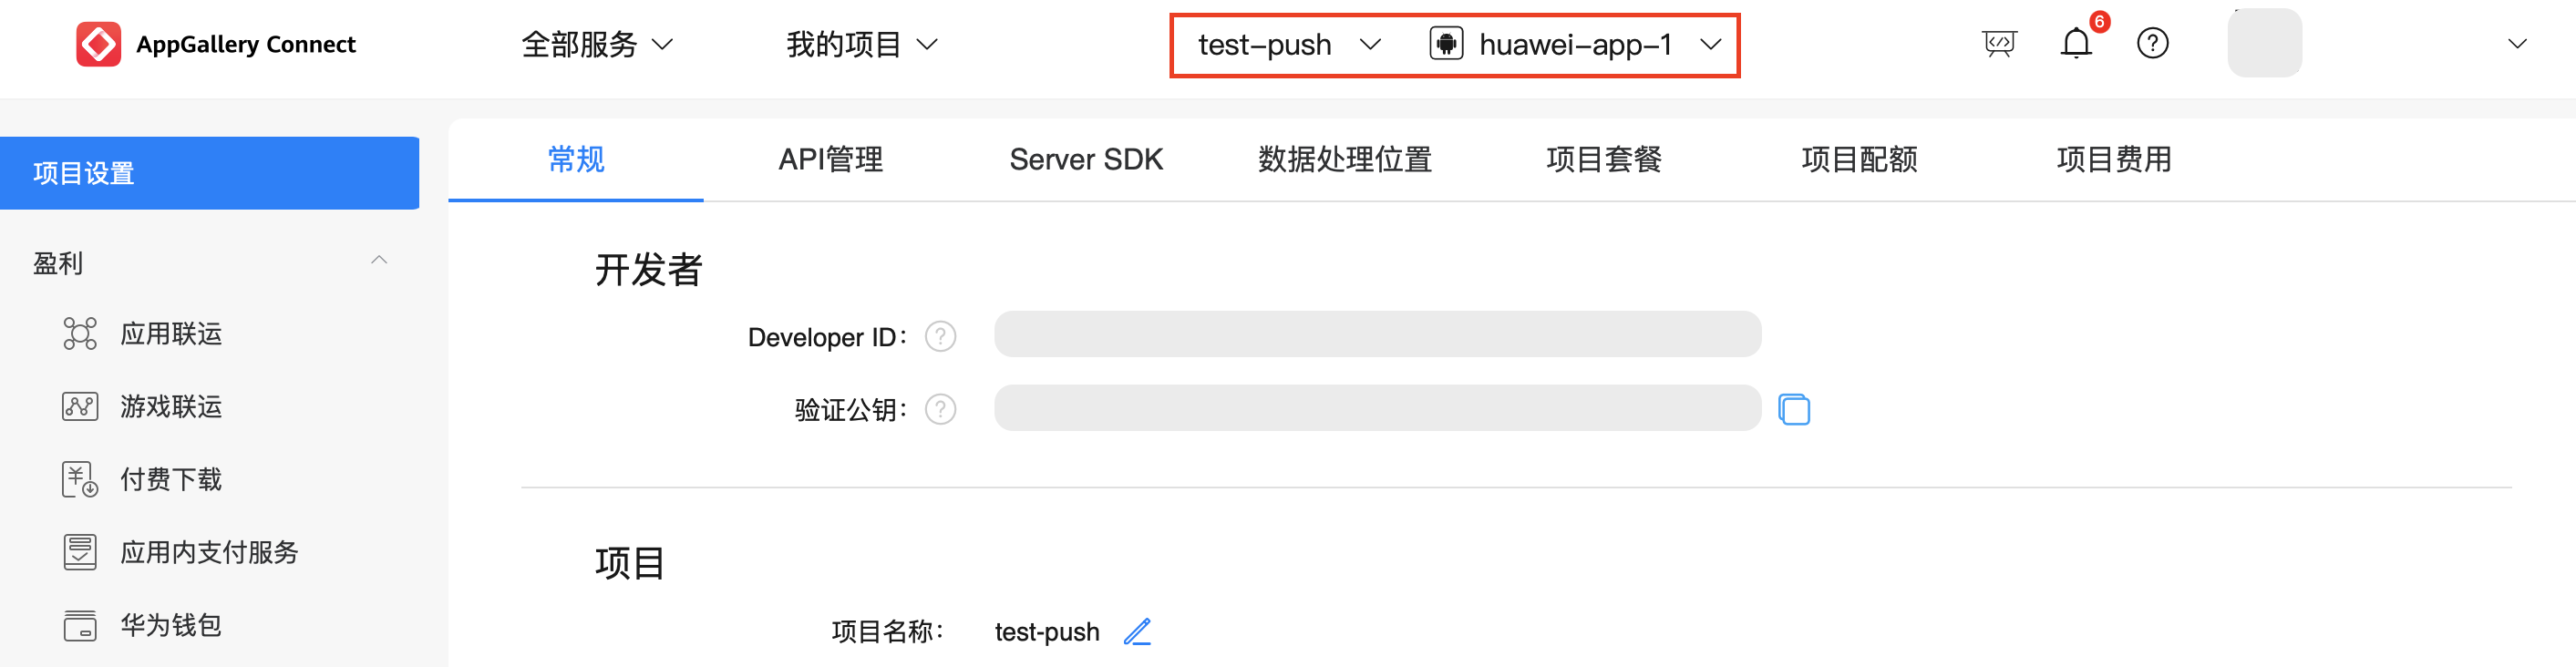Expand the 全部服务 dropdown
The height and width of the screenshot is (667, 2576).
[x=597, y=45]
